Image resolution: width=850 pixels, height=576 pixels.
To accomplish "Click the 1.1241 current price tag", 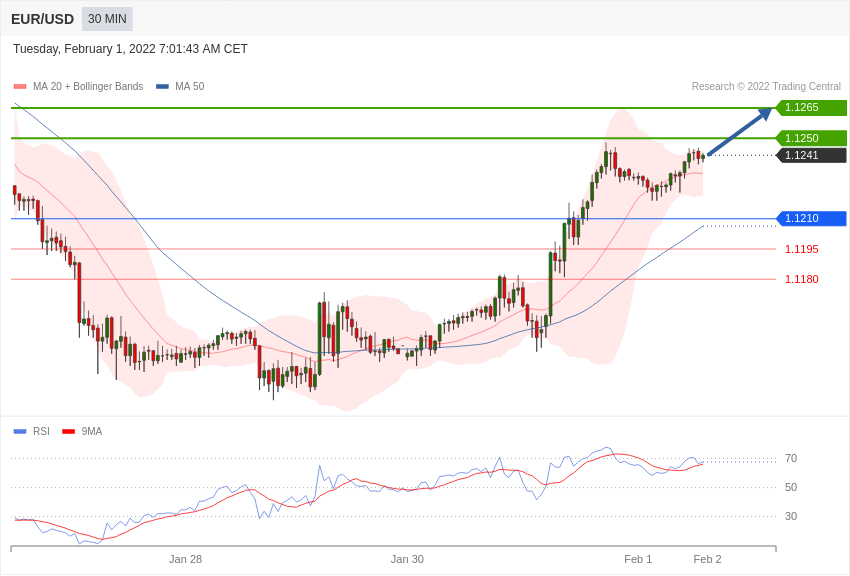I will click(x=811, y=156).
